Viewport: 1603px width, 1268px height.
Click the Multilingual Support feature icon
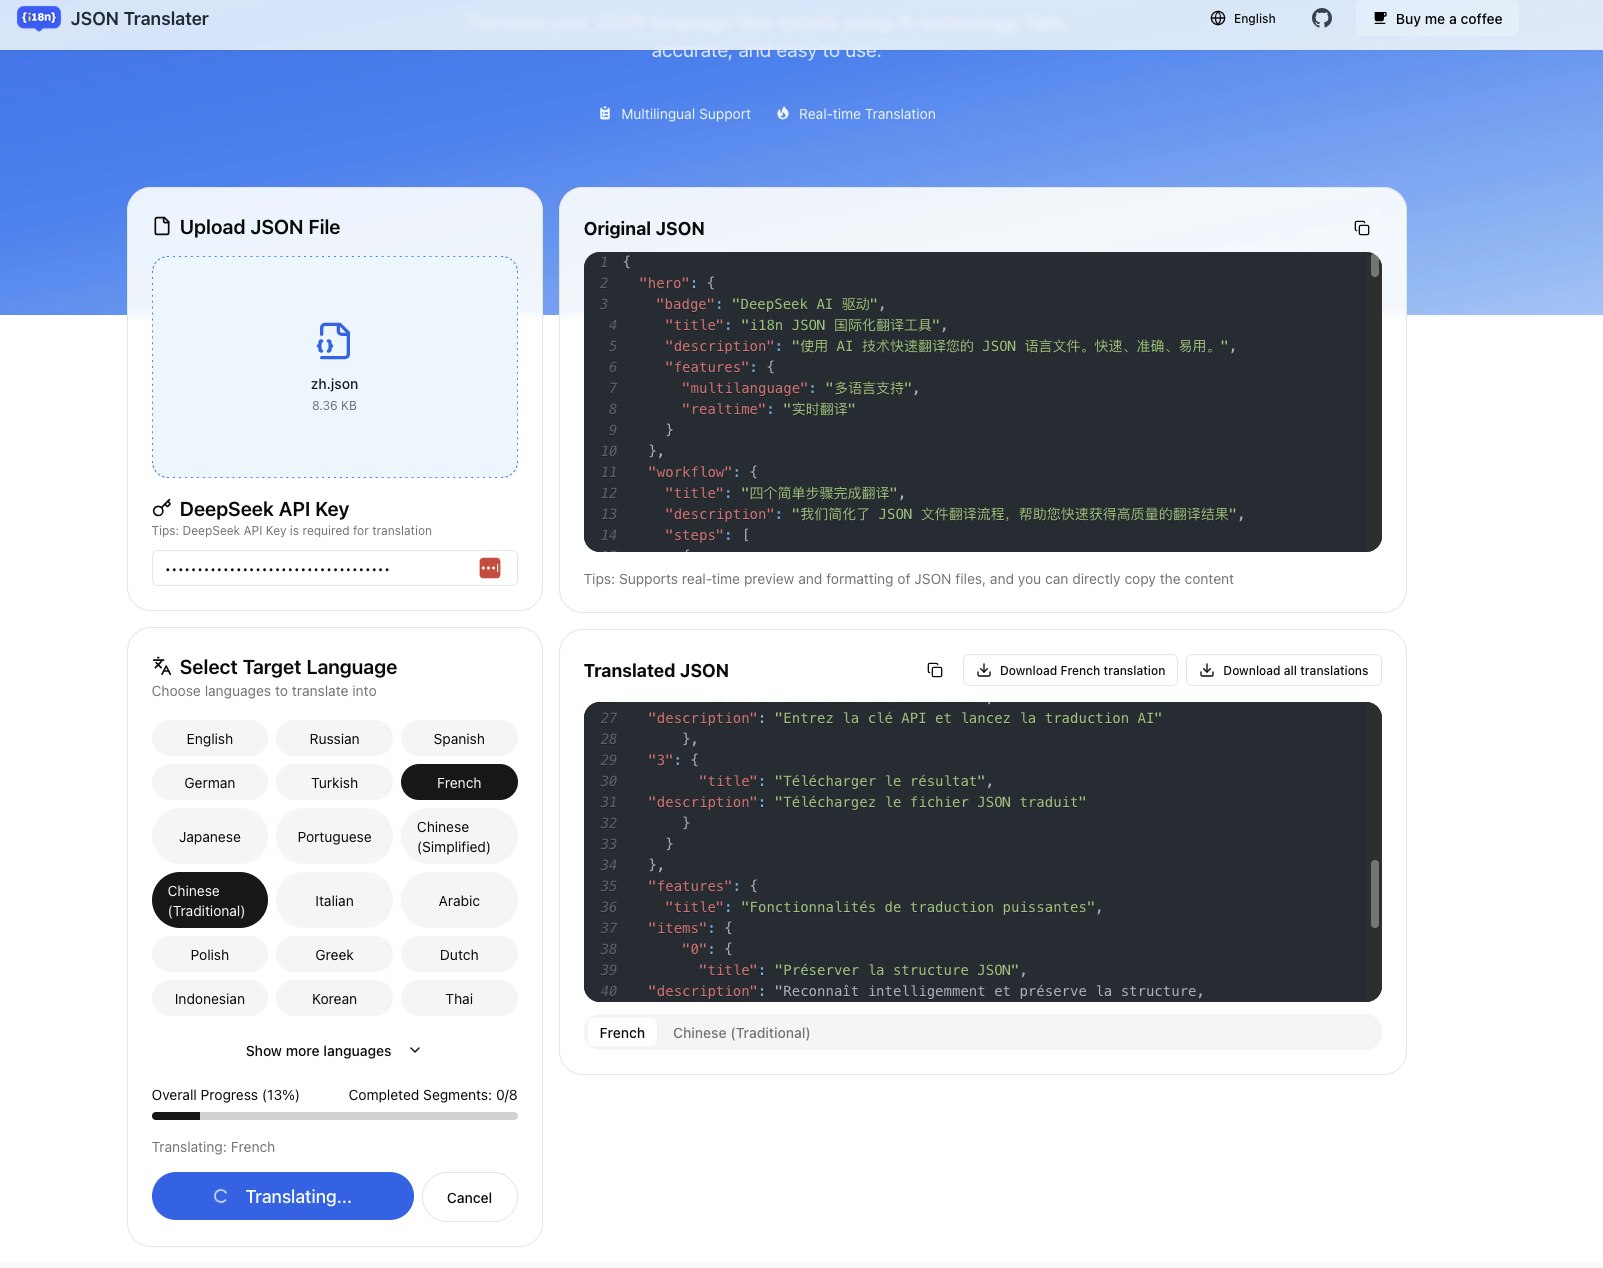tap(605, 114)
